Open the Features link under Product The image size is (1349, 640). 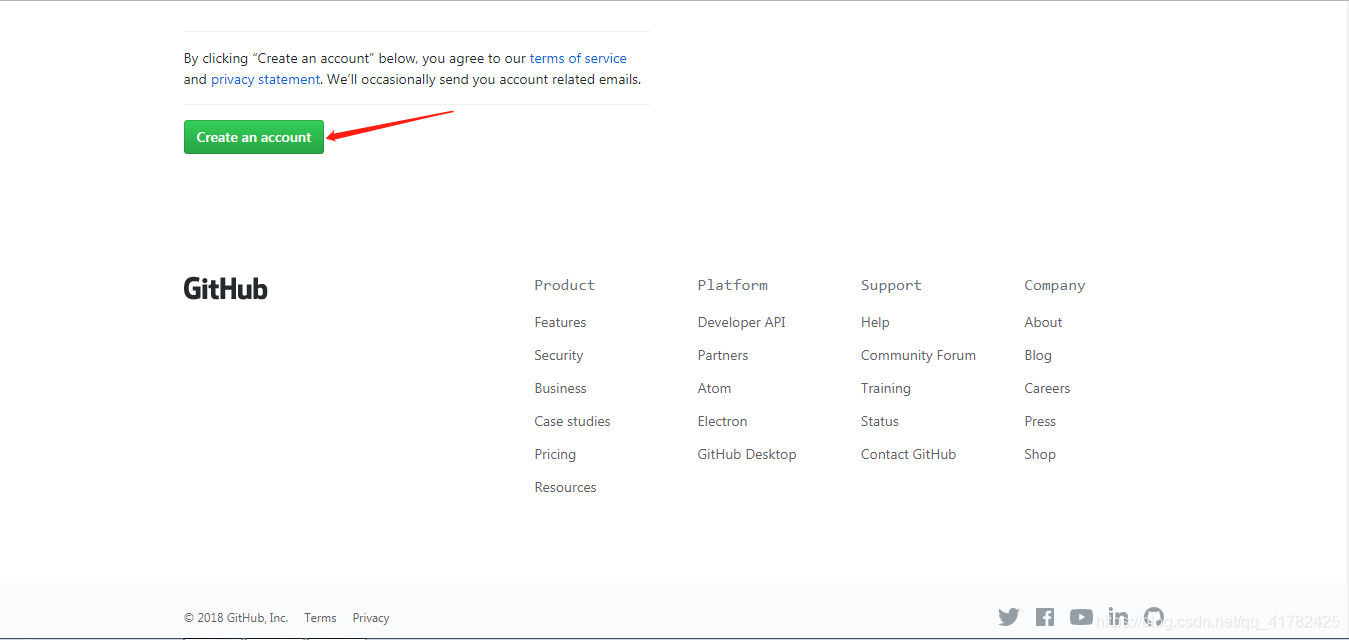point(560,322)
